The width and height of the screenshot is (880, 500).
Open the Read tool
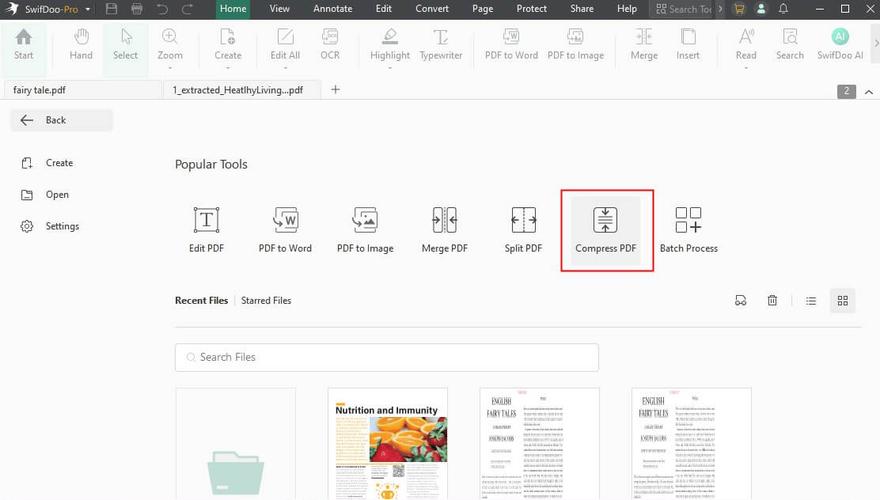746,45
